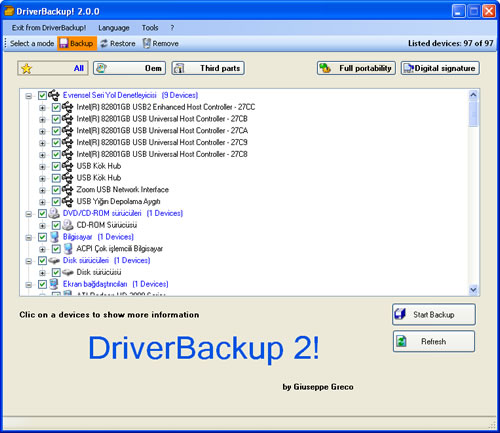Click the Third parts filter icon

pyautogui.click(x=179, y=68)
